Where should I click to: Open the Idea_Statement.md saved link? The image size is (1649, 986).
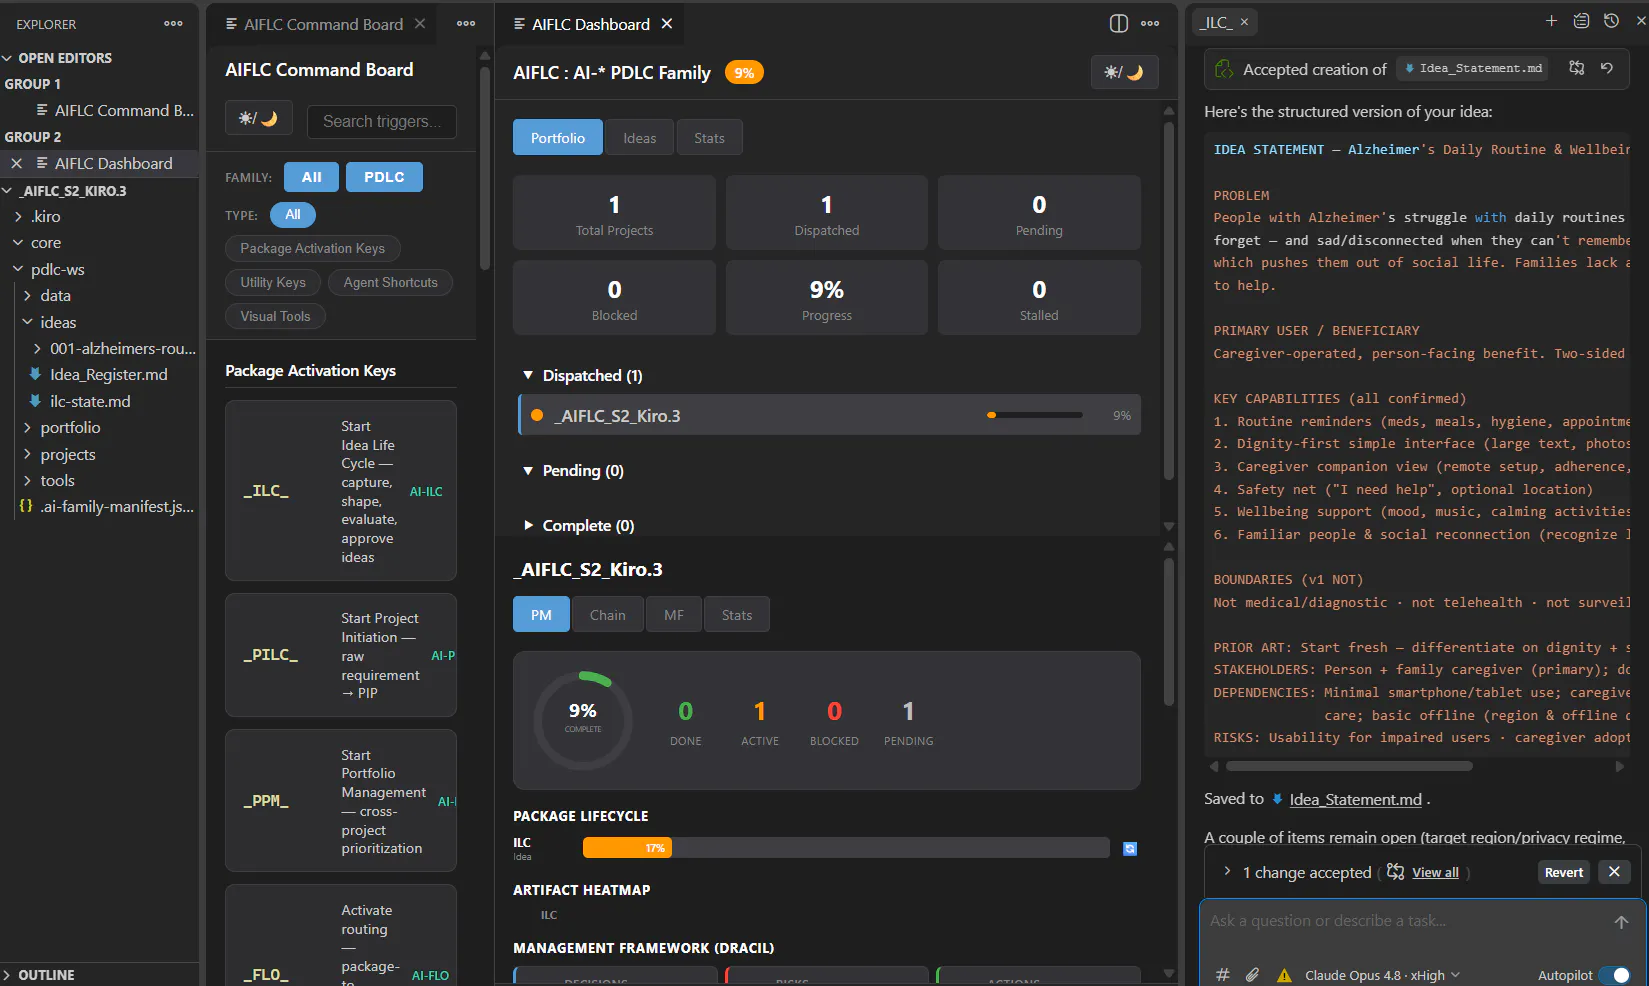click(1355, 800)
